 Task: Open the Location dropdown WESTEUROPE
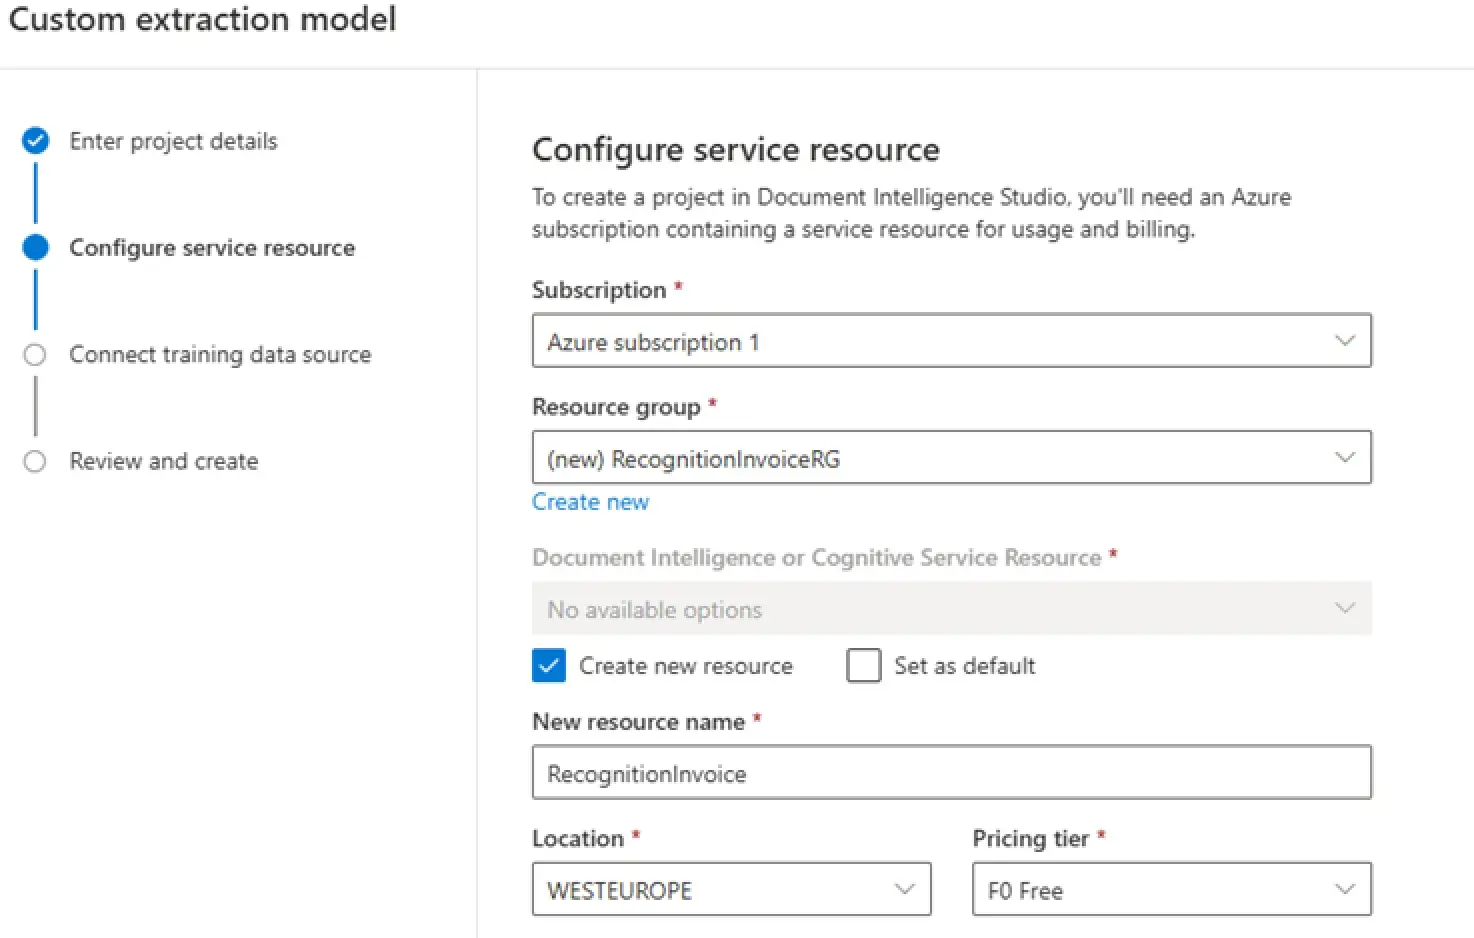click(731, 889)
